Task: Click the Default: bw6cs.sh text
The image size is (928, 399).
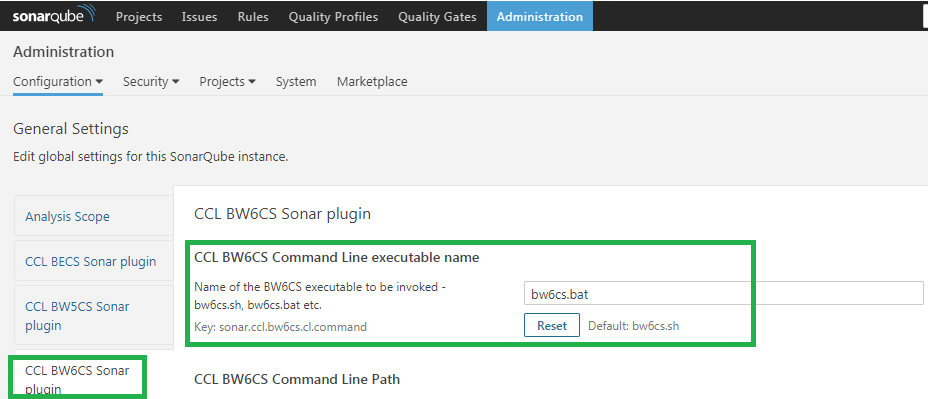Action: [633, 326]
